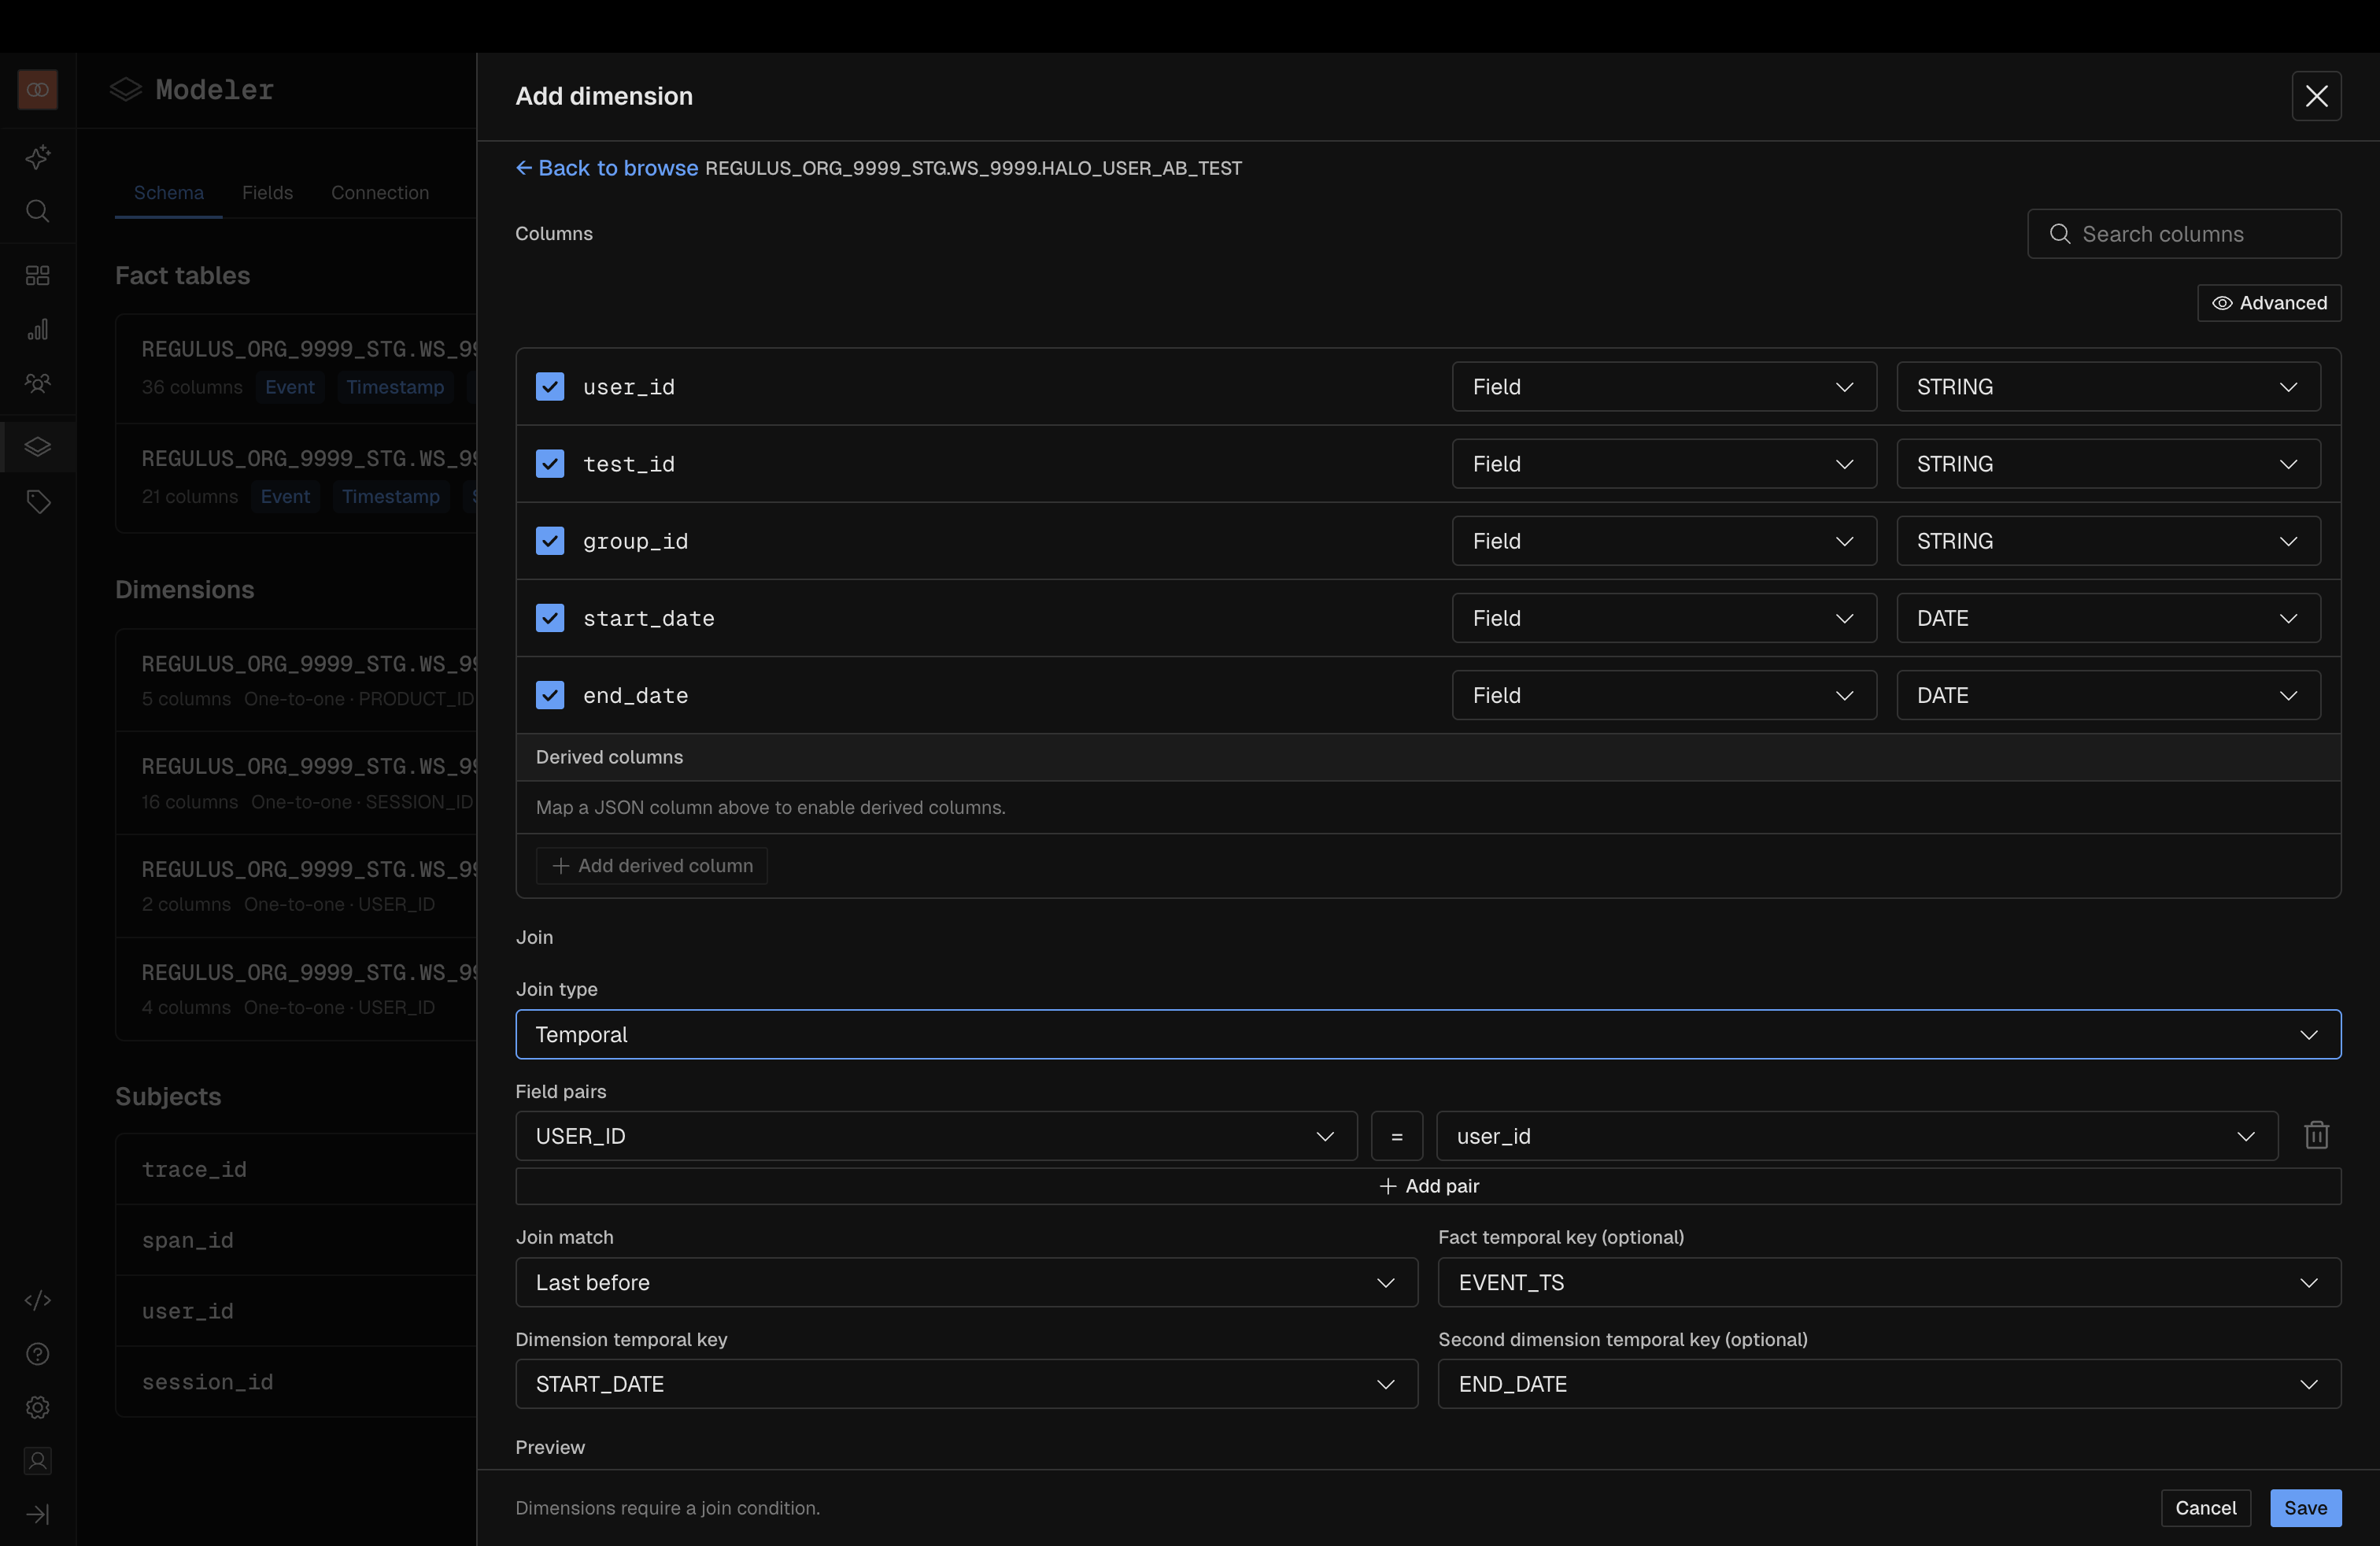Expand the sidebar with the arrow icon

tap(38, 1515)
